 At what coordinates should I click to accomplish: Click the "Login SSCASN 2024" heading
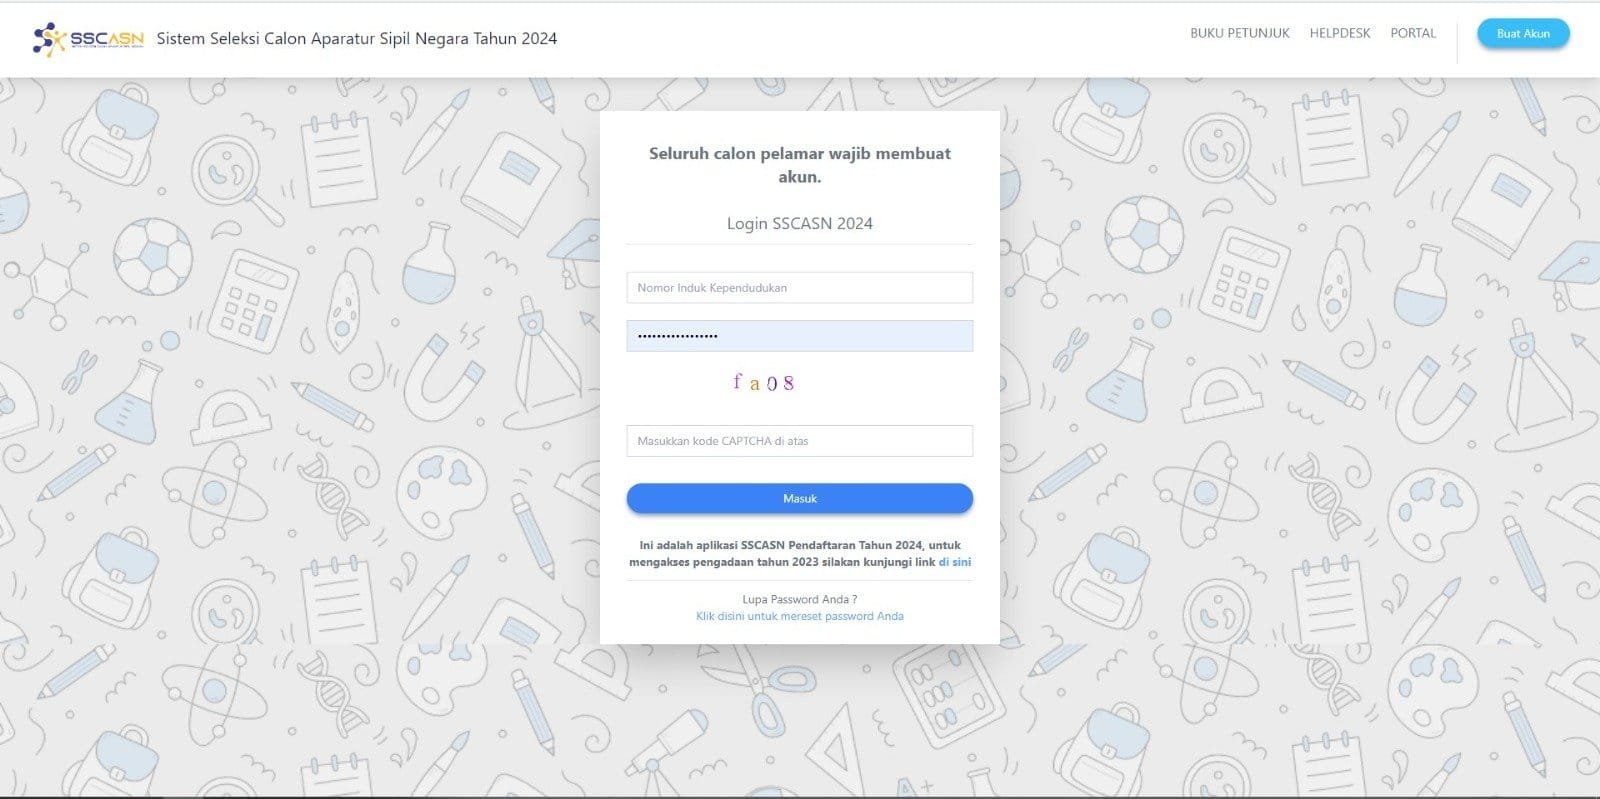coord(799,224)
